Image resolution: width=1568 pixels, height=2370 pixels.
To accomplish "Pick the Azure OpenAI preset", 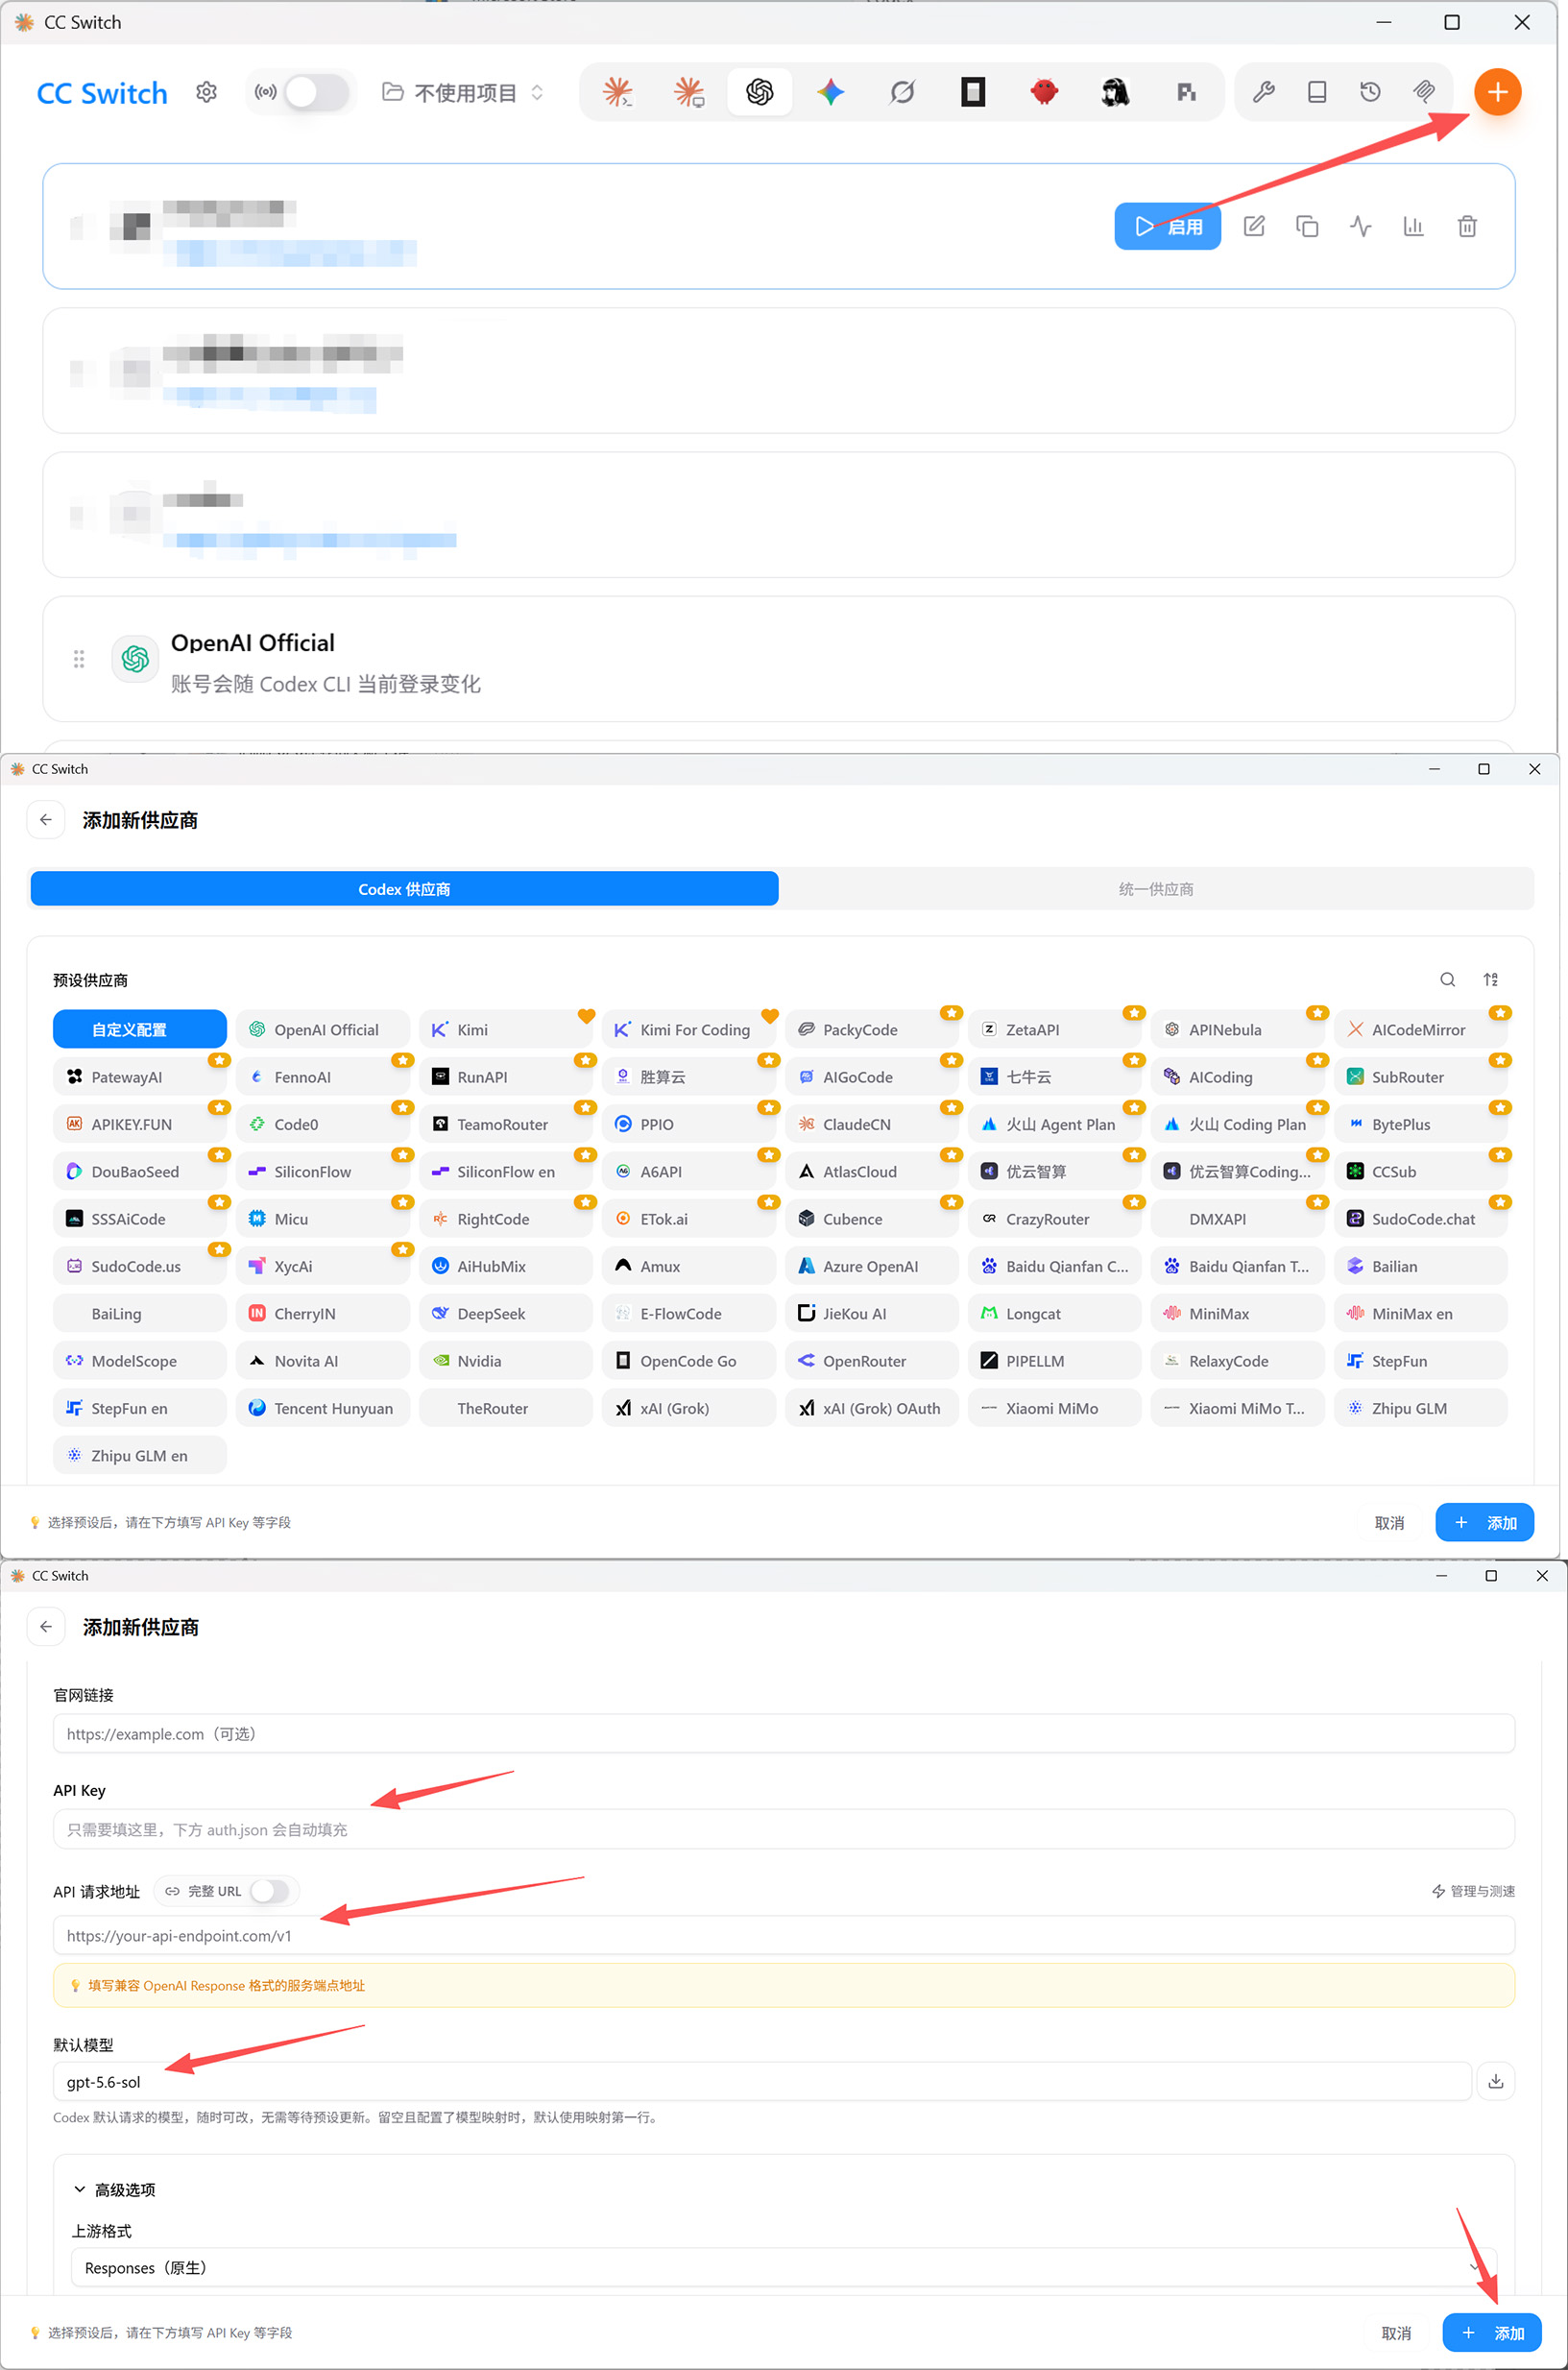I will click(x=871, y=1266).
